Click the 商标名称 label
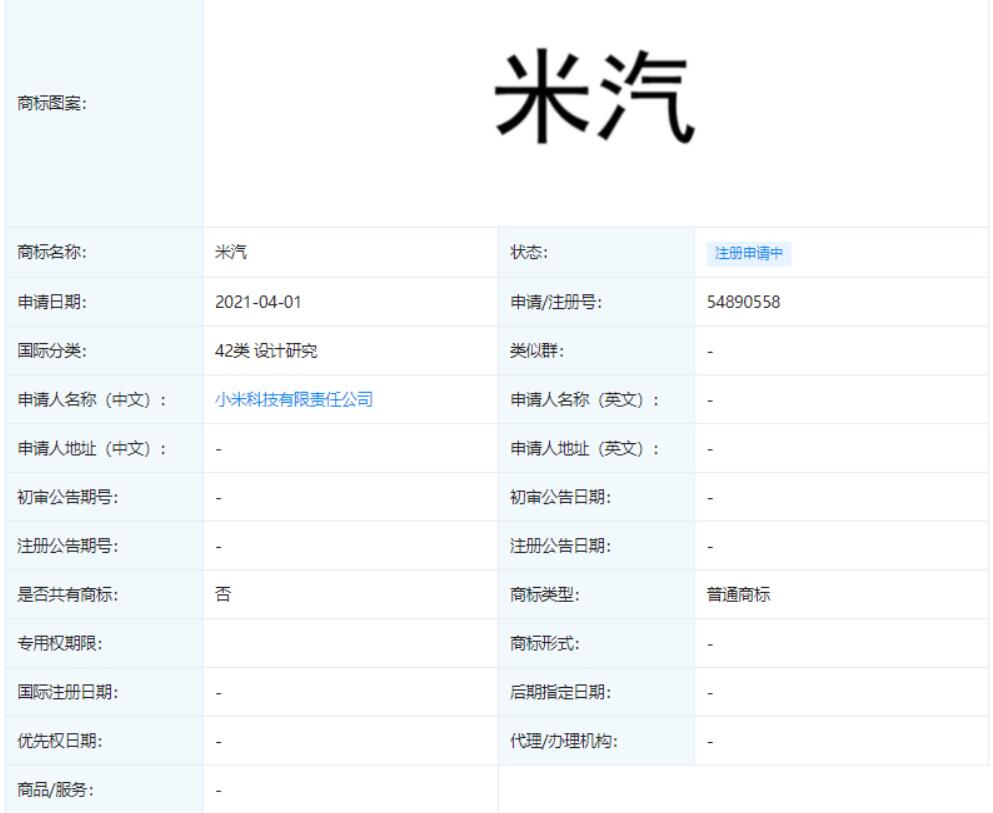Viewport: 993px width, 813px height. [52, 252]
